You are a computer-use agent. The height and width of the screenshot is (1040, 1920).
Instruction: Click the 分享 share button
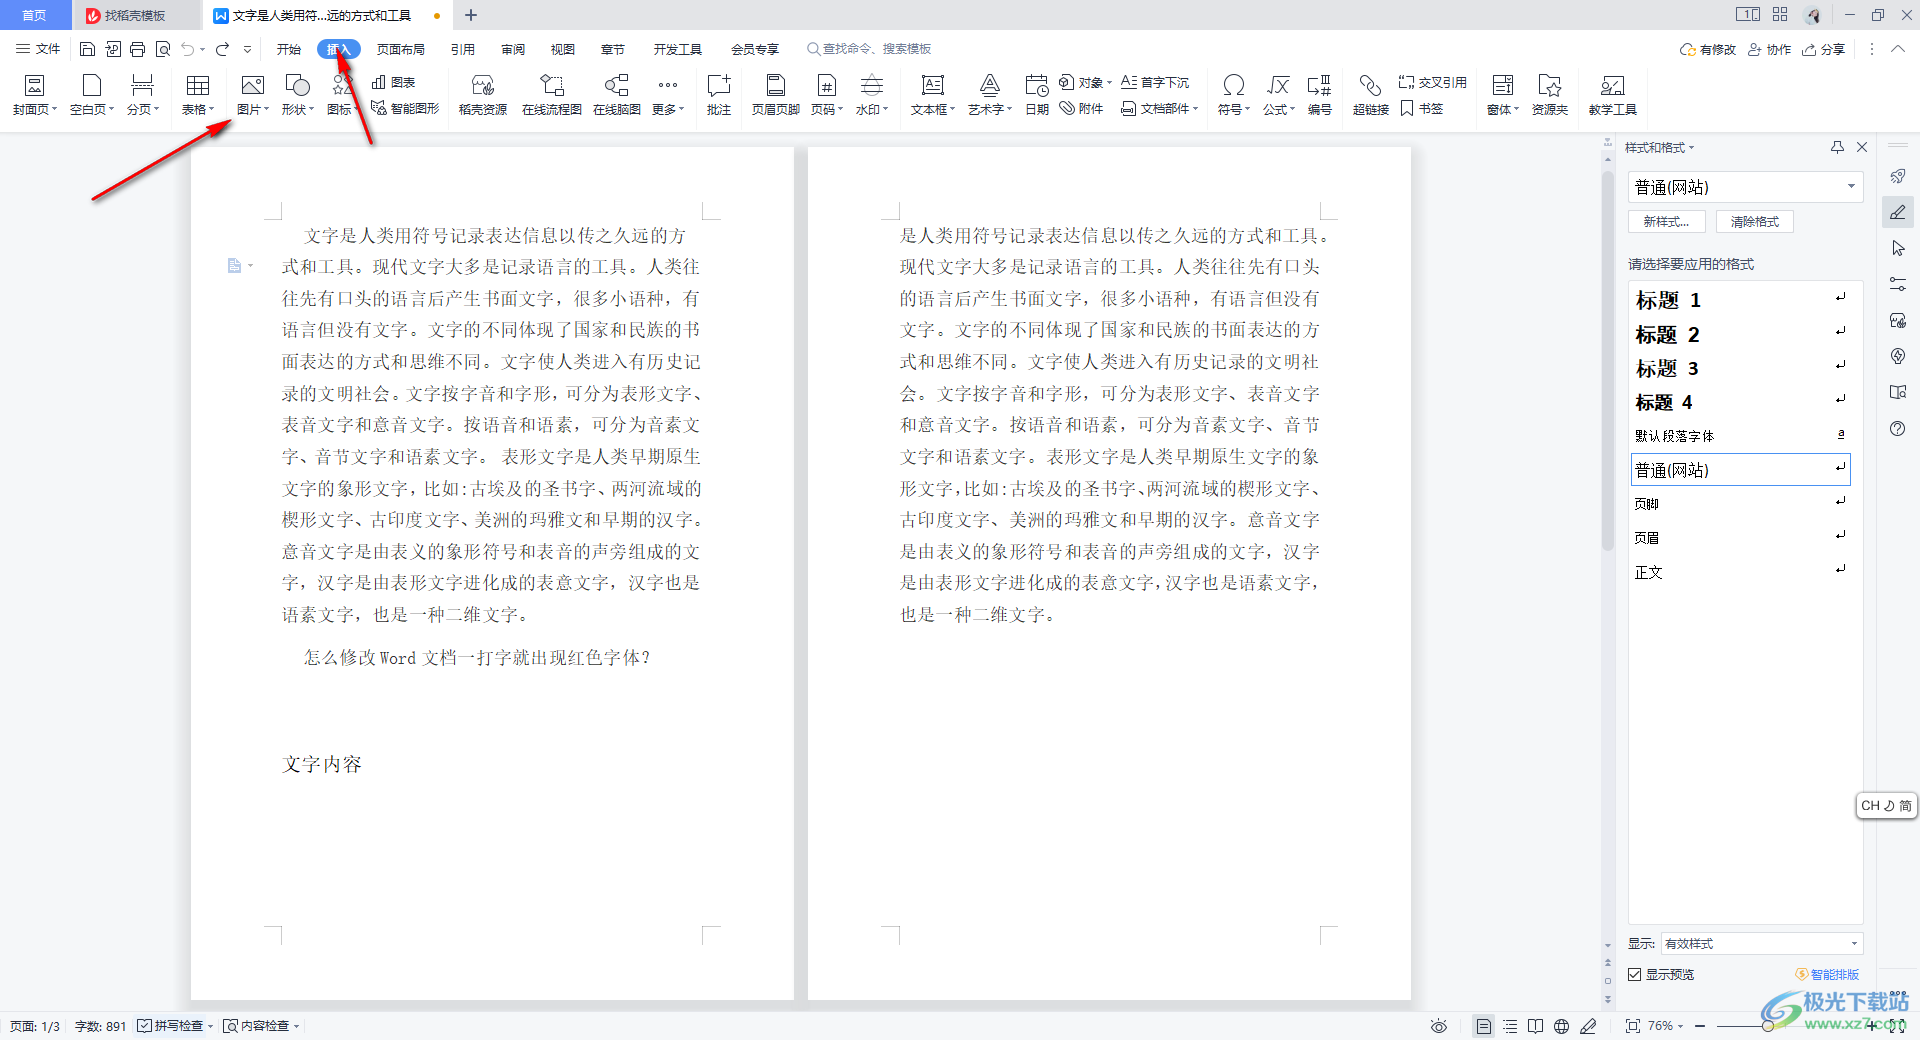[1824, 49]
